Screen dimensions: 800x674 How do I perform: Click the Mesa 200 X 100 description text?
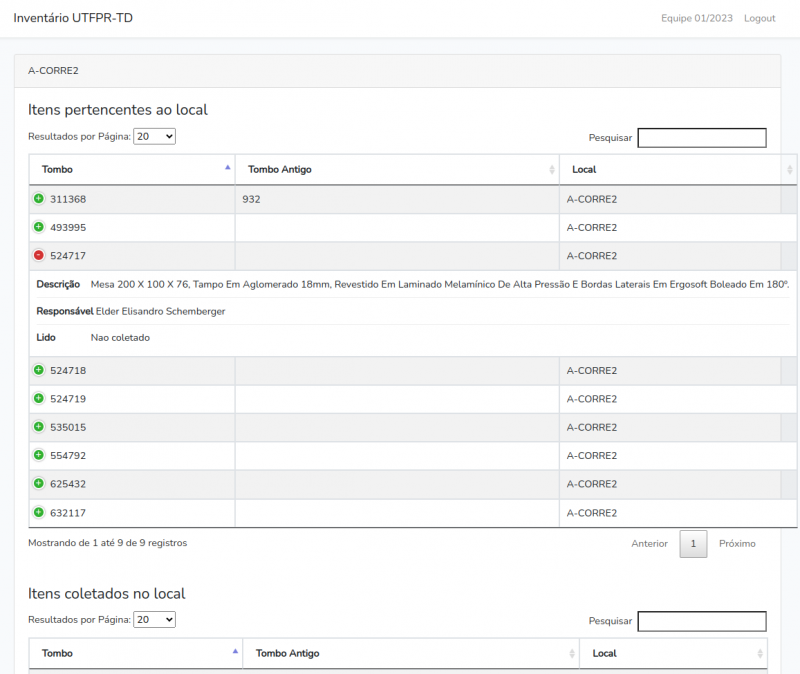click(440, 284)
